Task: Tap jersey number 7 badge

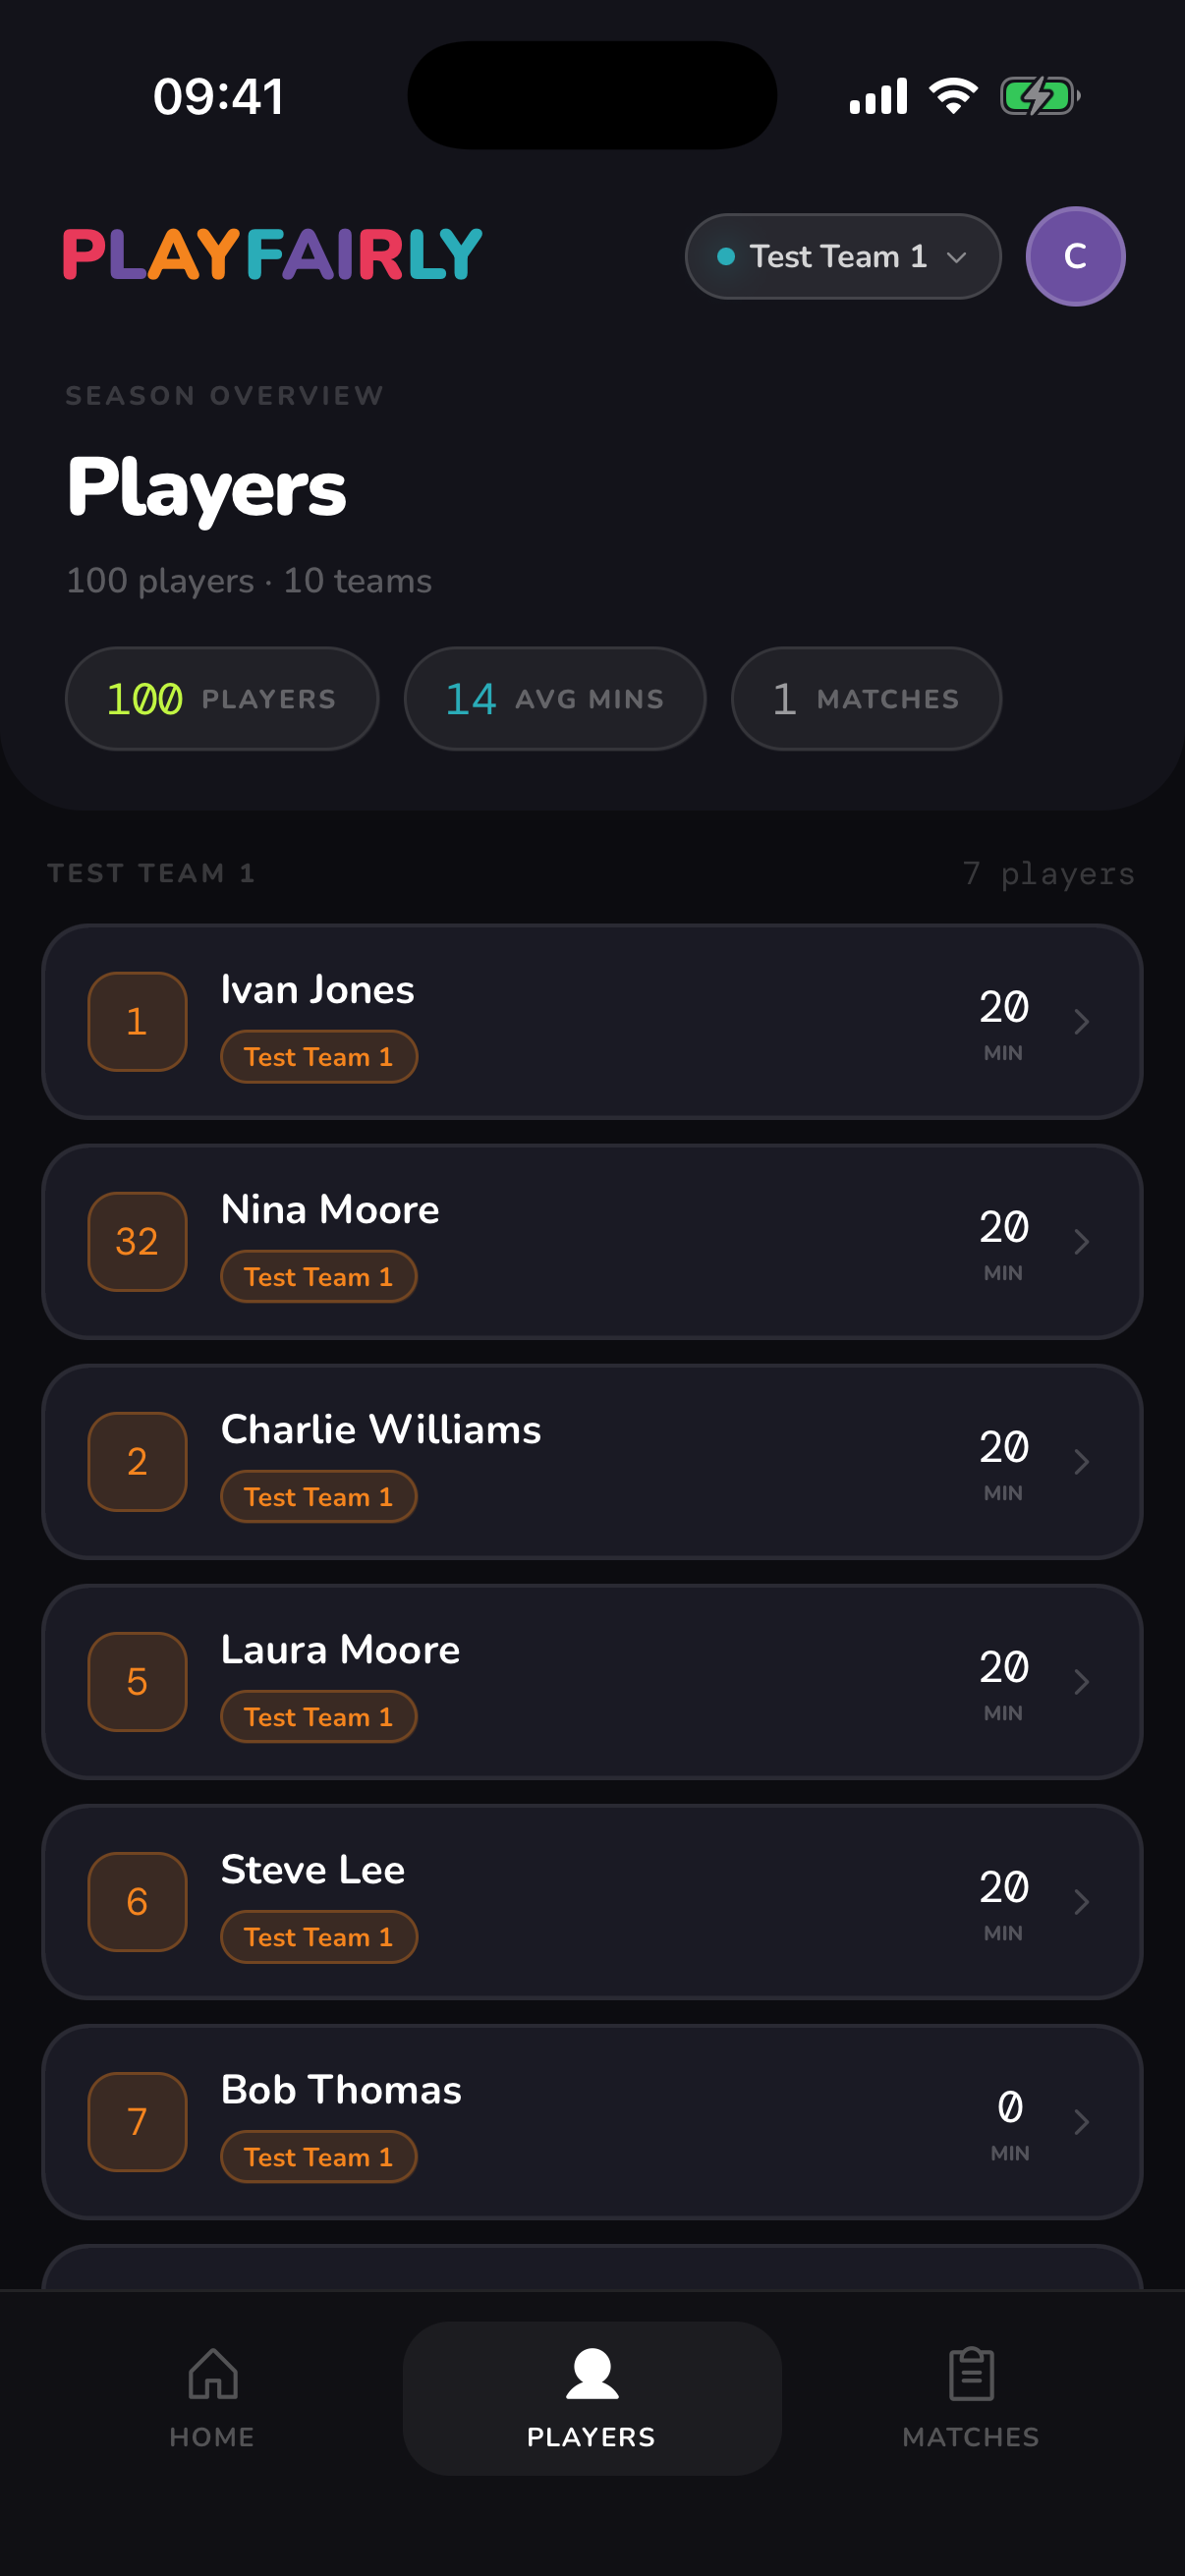Action: pyautogui.click(x=137, y=2121)
